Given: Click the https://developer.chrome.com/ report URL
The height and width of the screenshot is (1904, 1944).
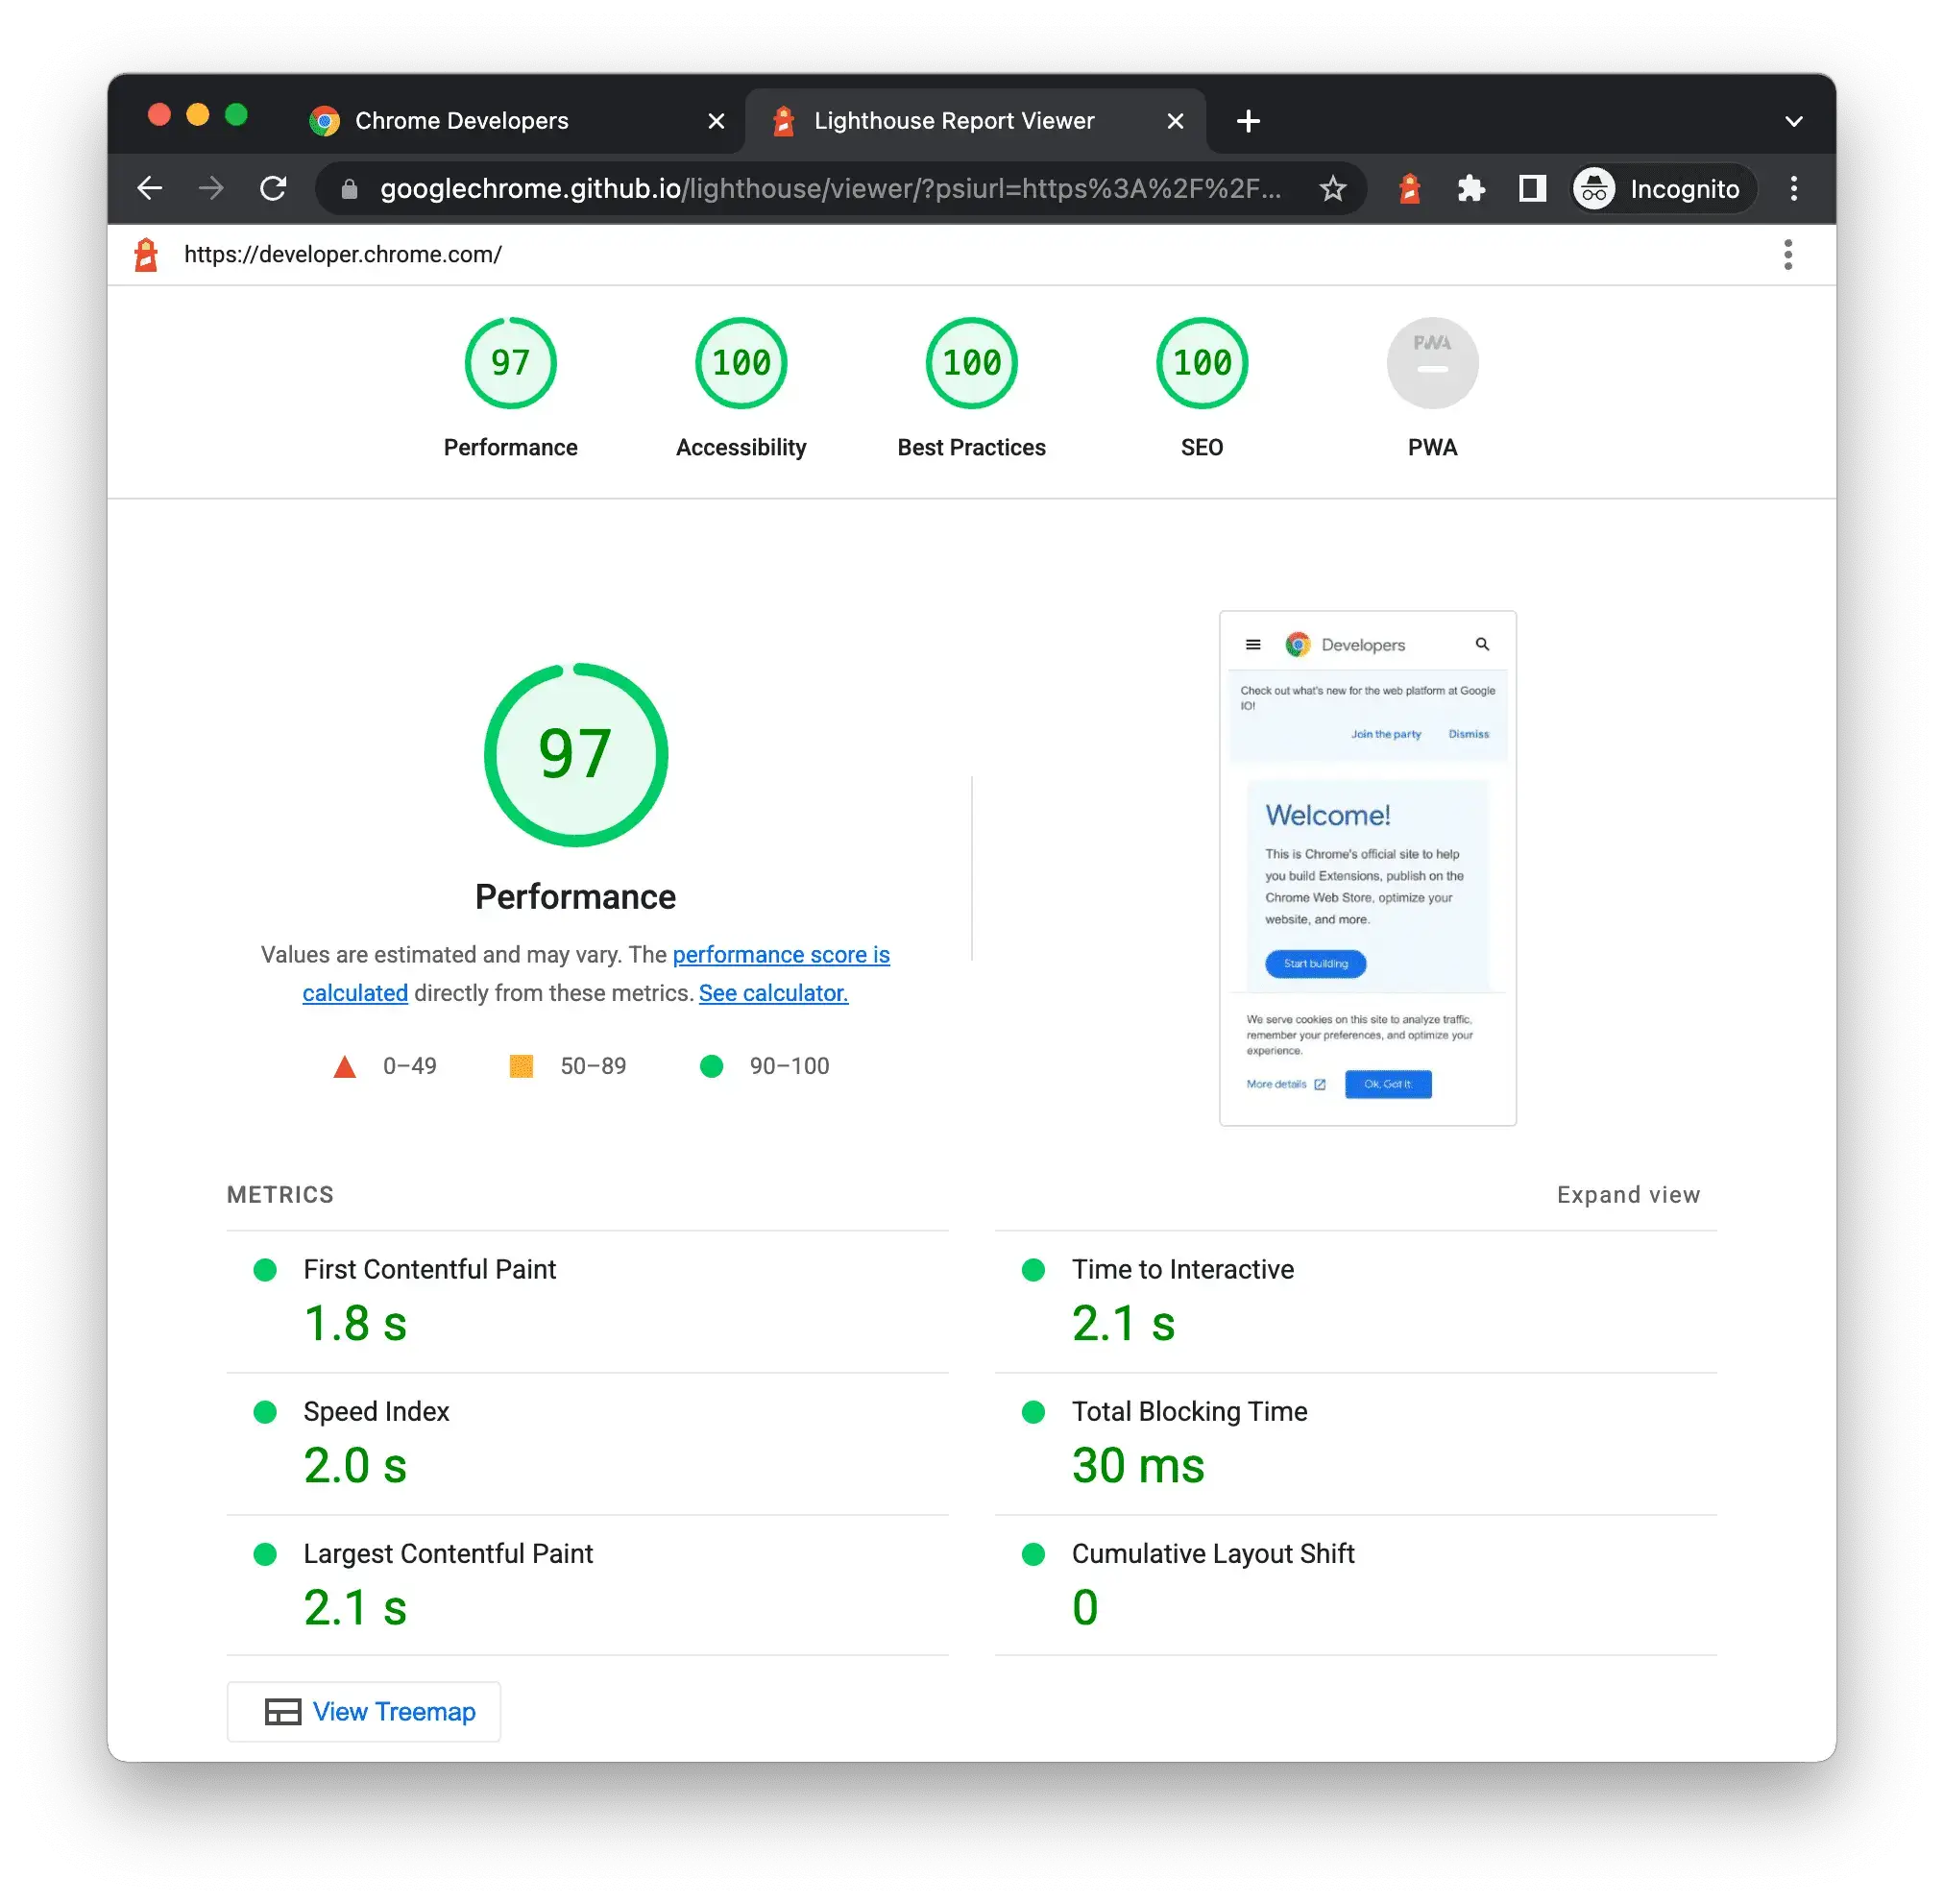Looking at the screenshot, I should (343, 254).
